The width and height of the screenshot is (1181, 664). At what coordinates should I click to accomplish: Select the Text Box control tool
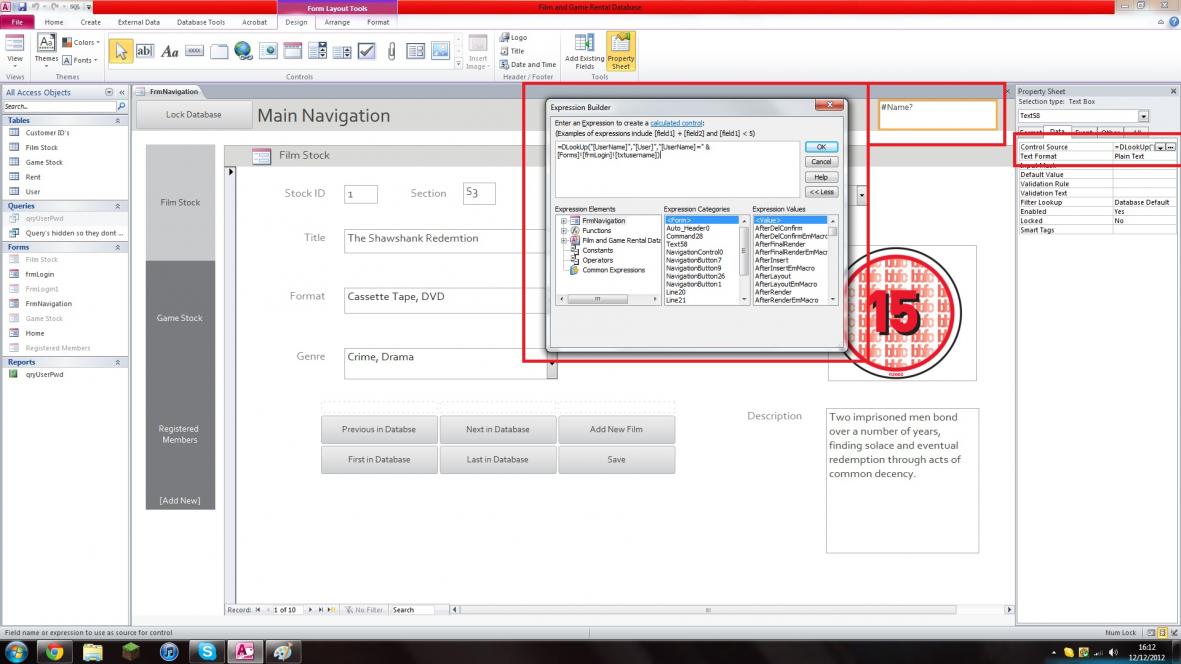coord(145,51)
